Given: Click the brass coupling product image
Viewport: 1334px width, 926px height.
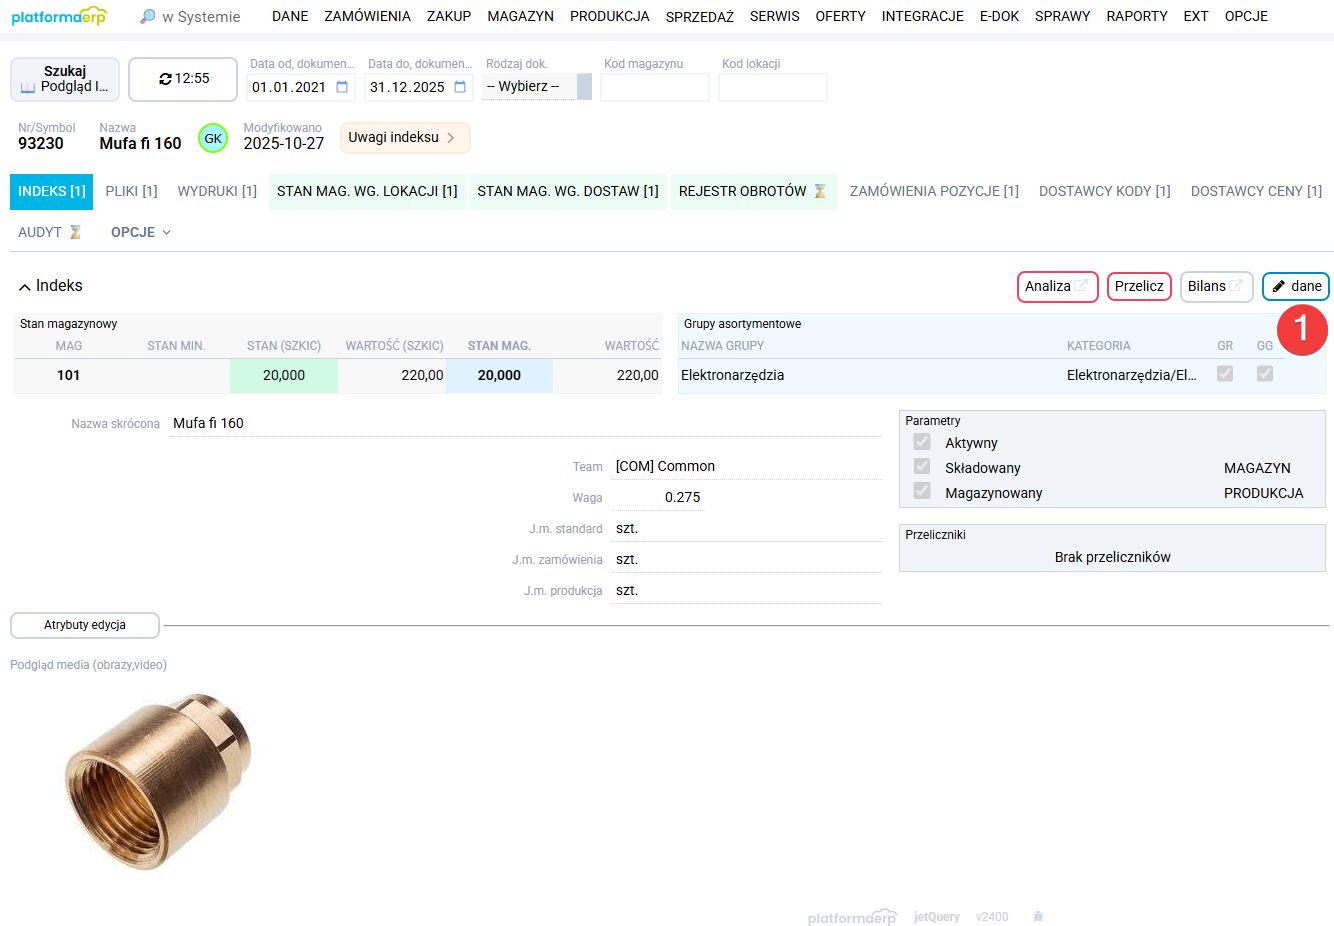Looking at the screenshot, I should point(160,780).
